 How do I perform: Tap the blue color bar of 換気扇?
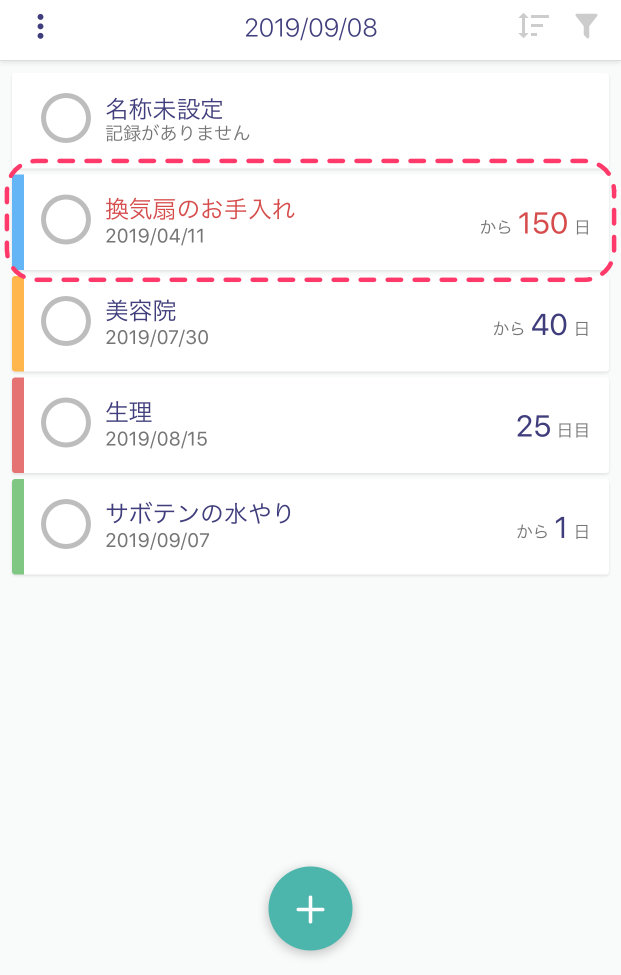click(x=18, y=222)
